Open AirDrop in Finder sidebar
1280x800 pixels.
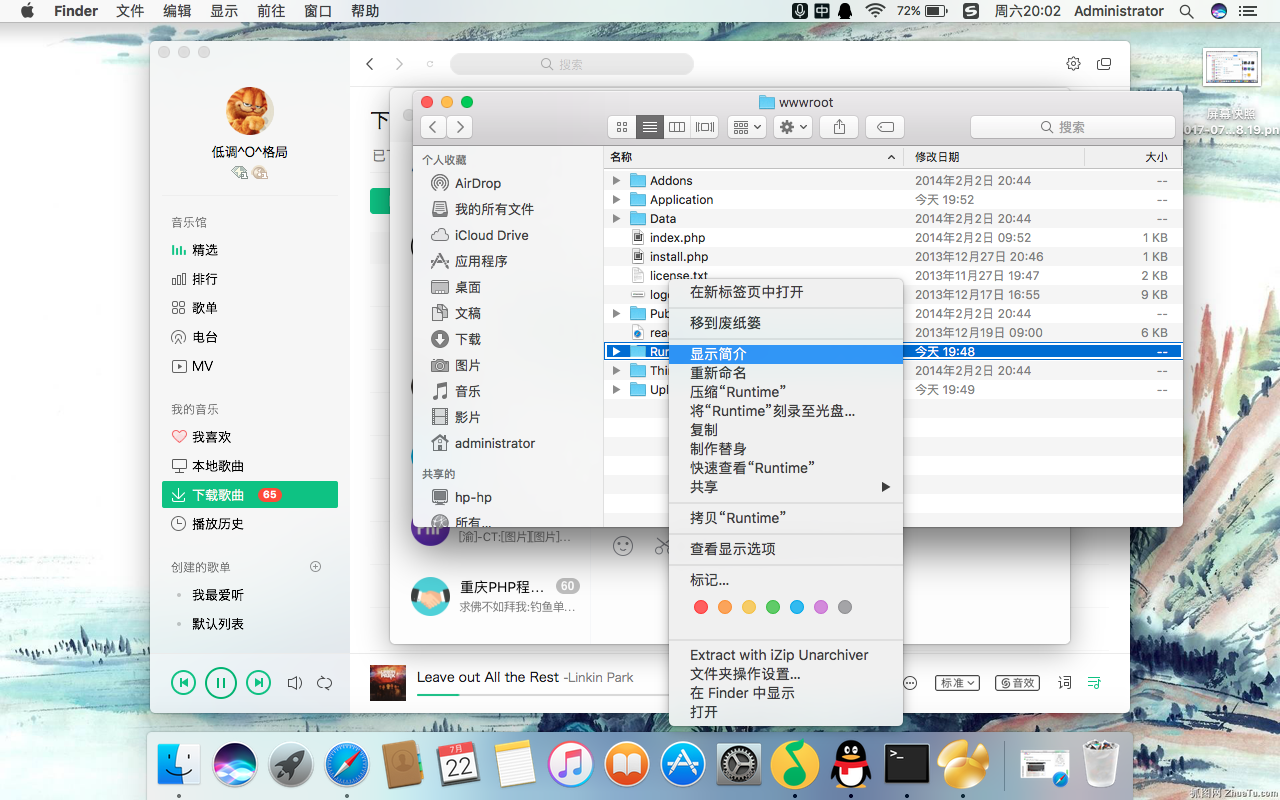click(477, 183)
